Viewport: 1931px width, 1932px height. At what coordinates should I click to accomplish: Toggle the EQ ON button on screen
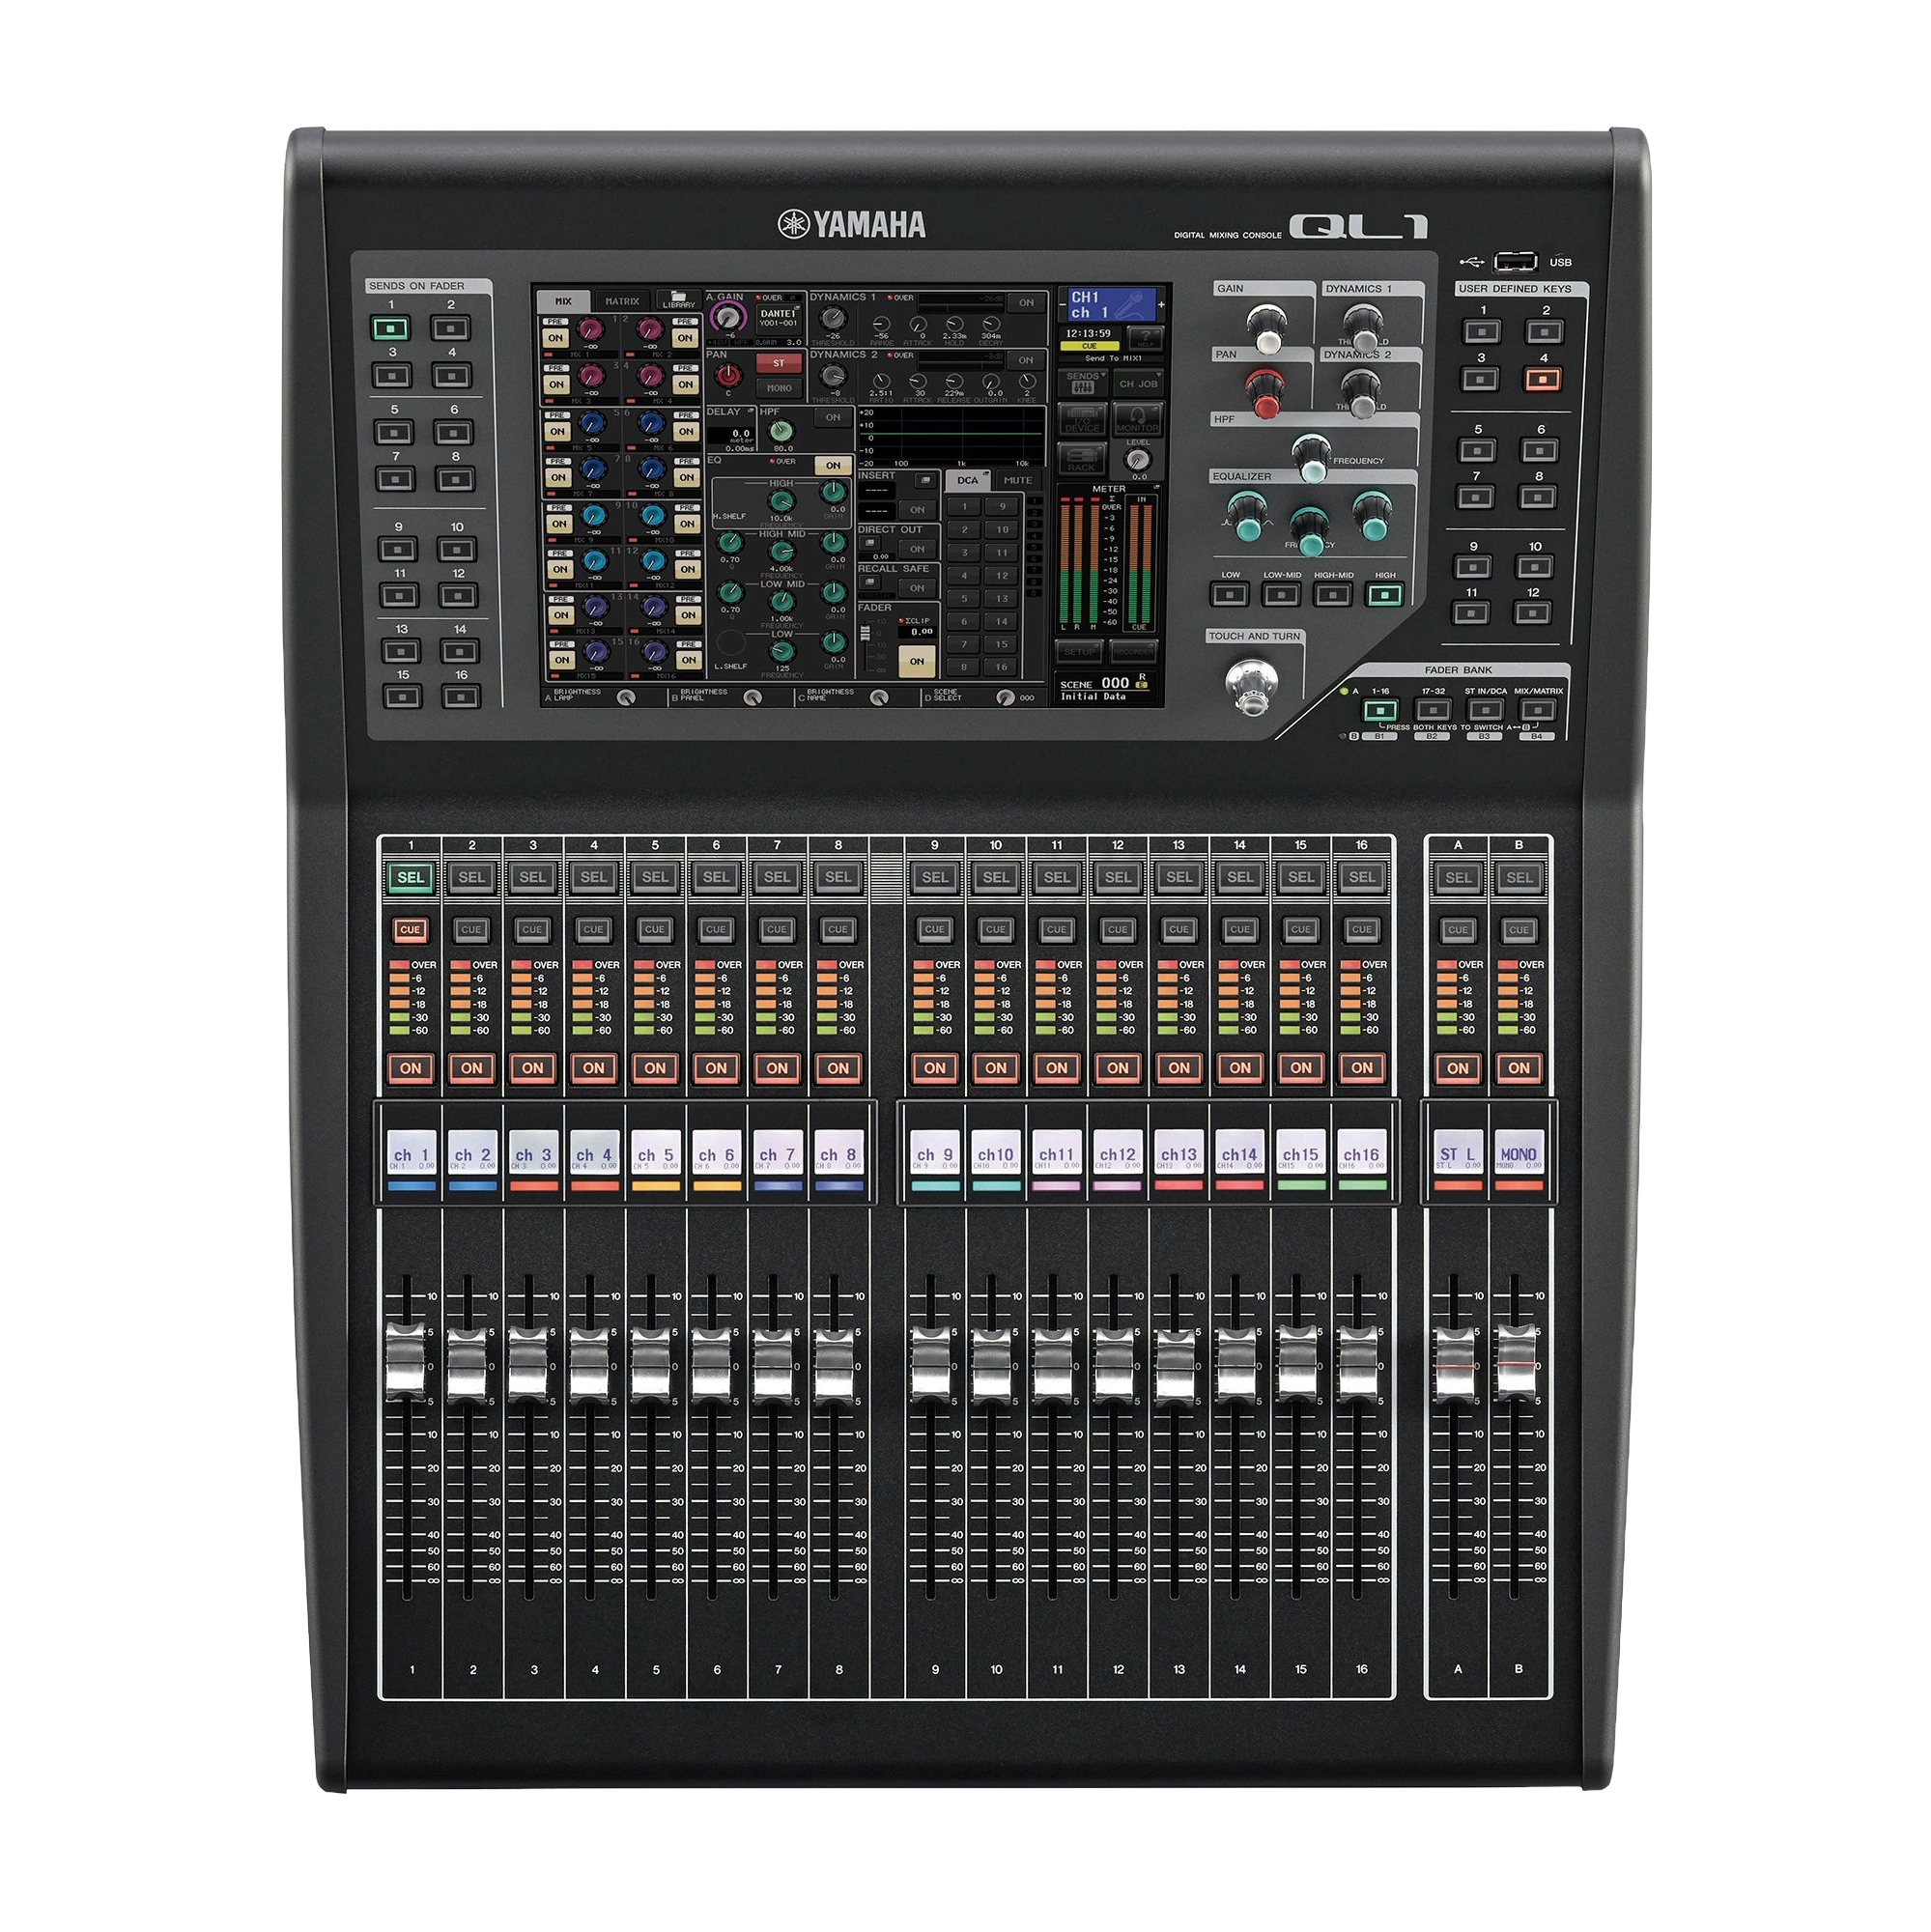[x=832, y=465]
